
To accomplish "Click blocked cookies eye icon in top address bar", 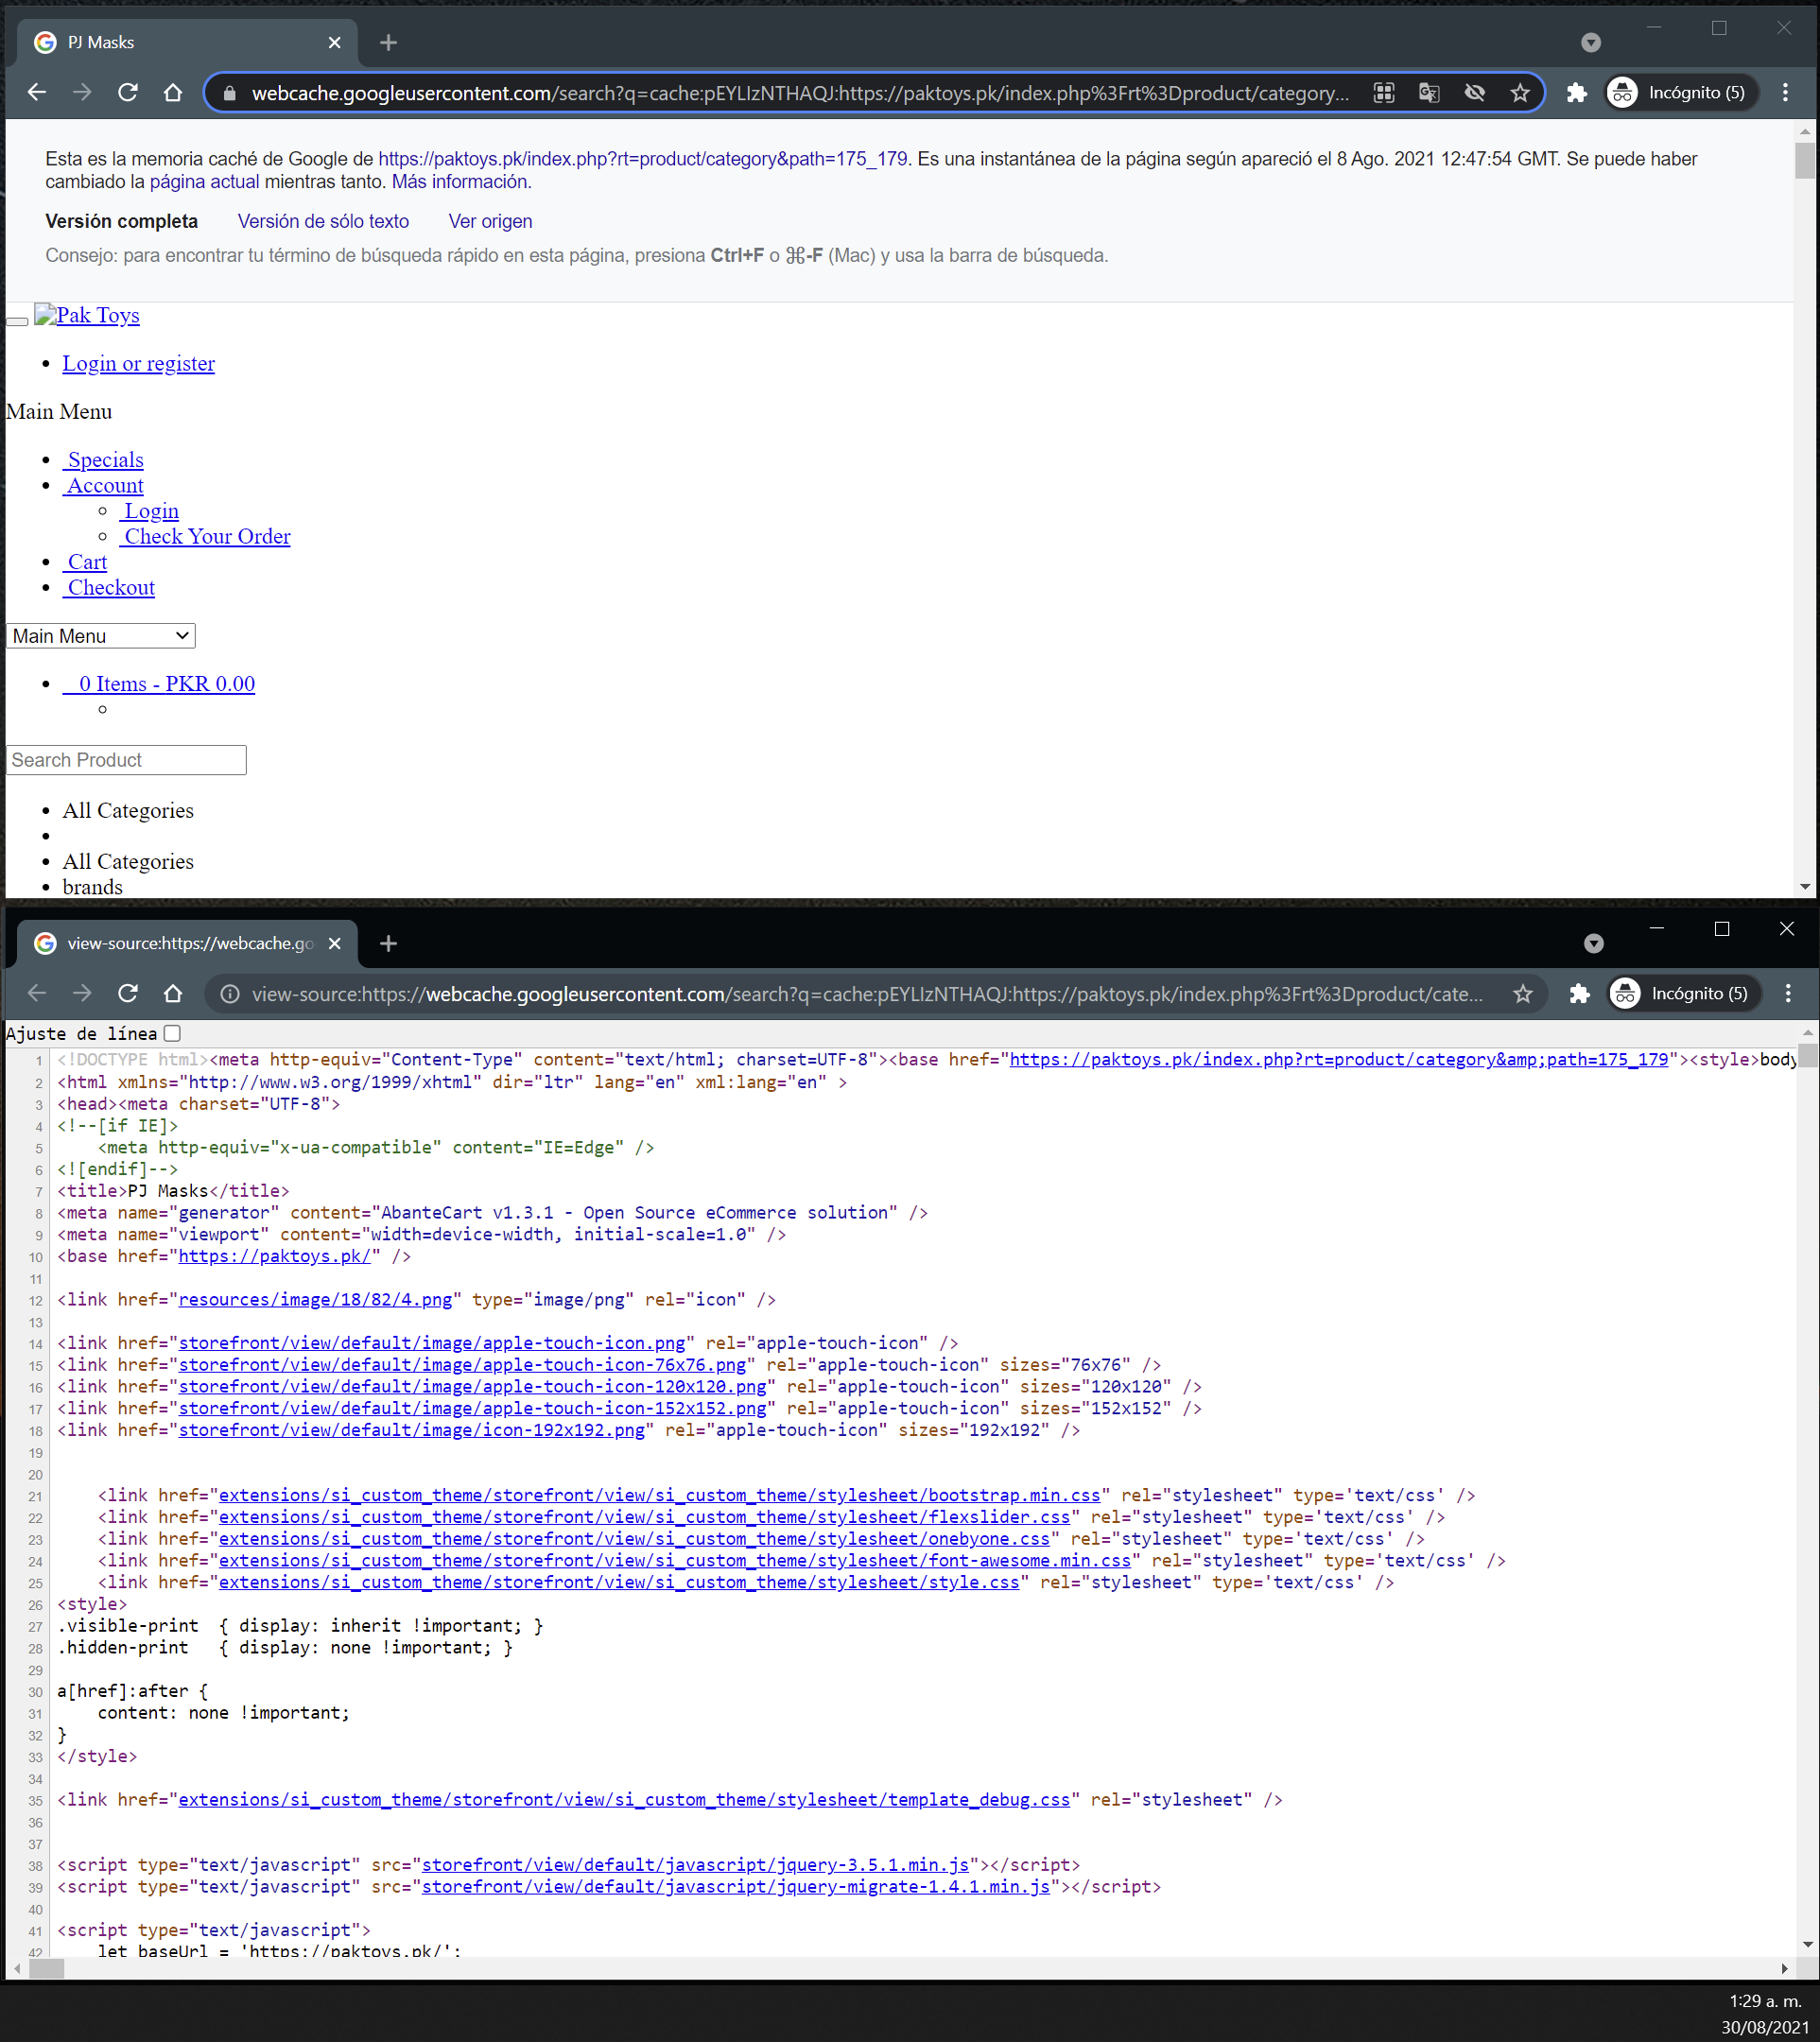I will pyautogui.click(x=1475, y=93).
